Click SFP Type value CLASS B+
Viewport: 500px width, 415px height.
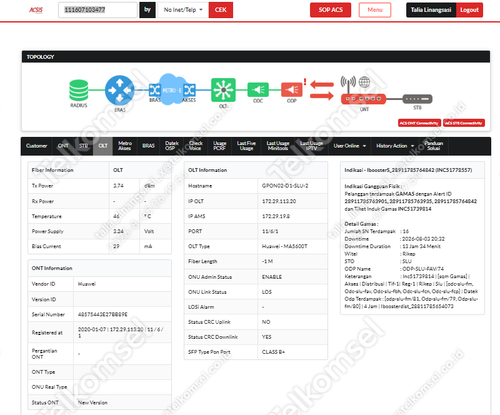pyautogui.click(x=273, y=352)
